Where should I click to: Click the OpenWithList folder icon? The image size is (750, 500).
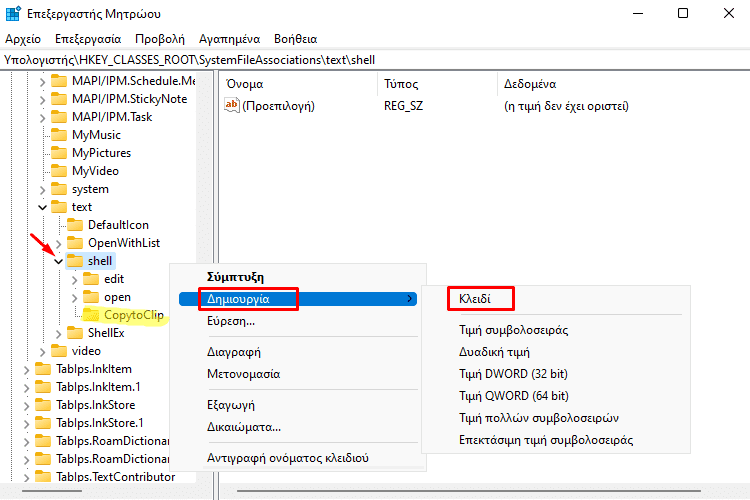[x=75, y=243]
